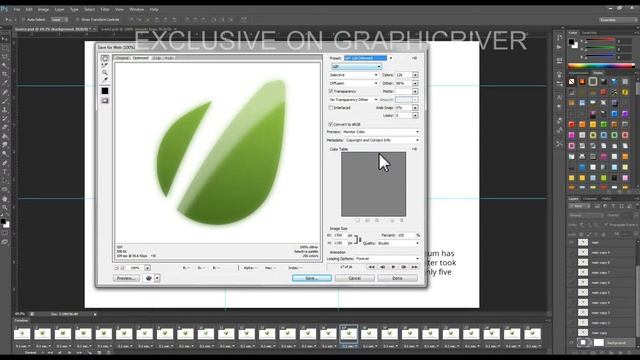The image size is (640, 360).
Task: Apply the Default Style (None) swatch
Action: (572, 82)
